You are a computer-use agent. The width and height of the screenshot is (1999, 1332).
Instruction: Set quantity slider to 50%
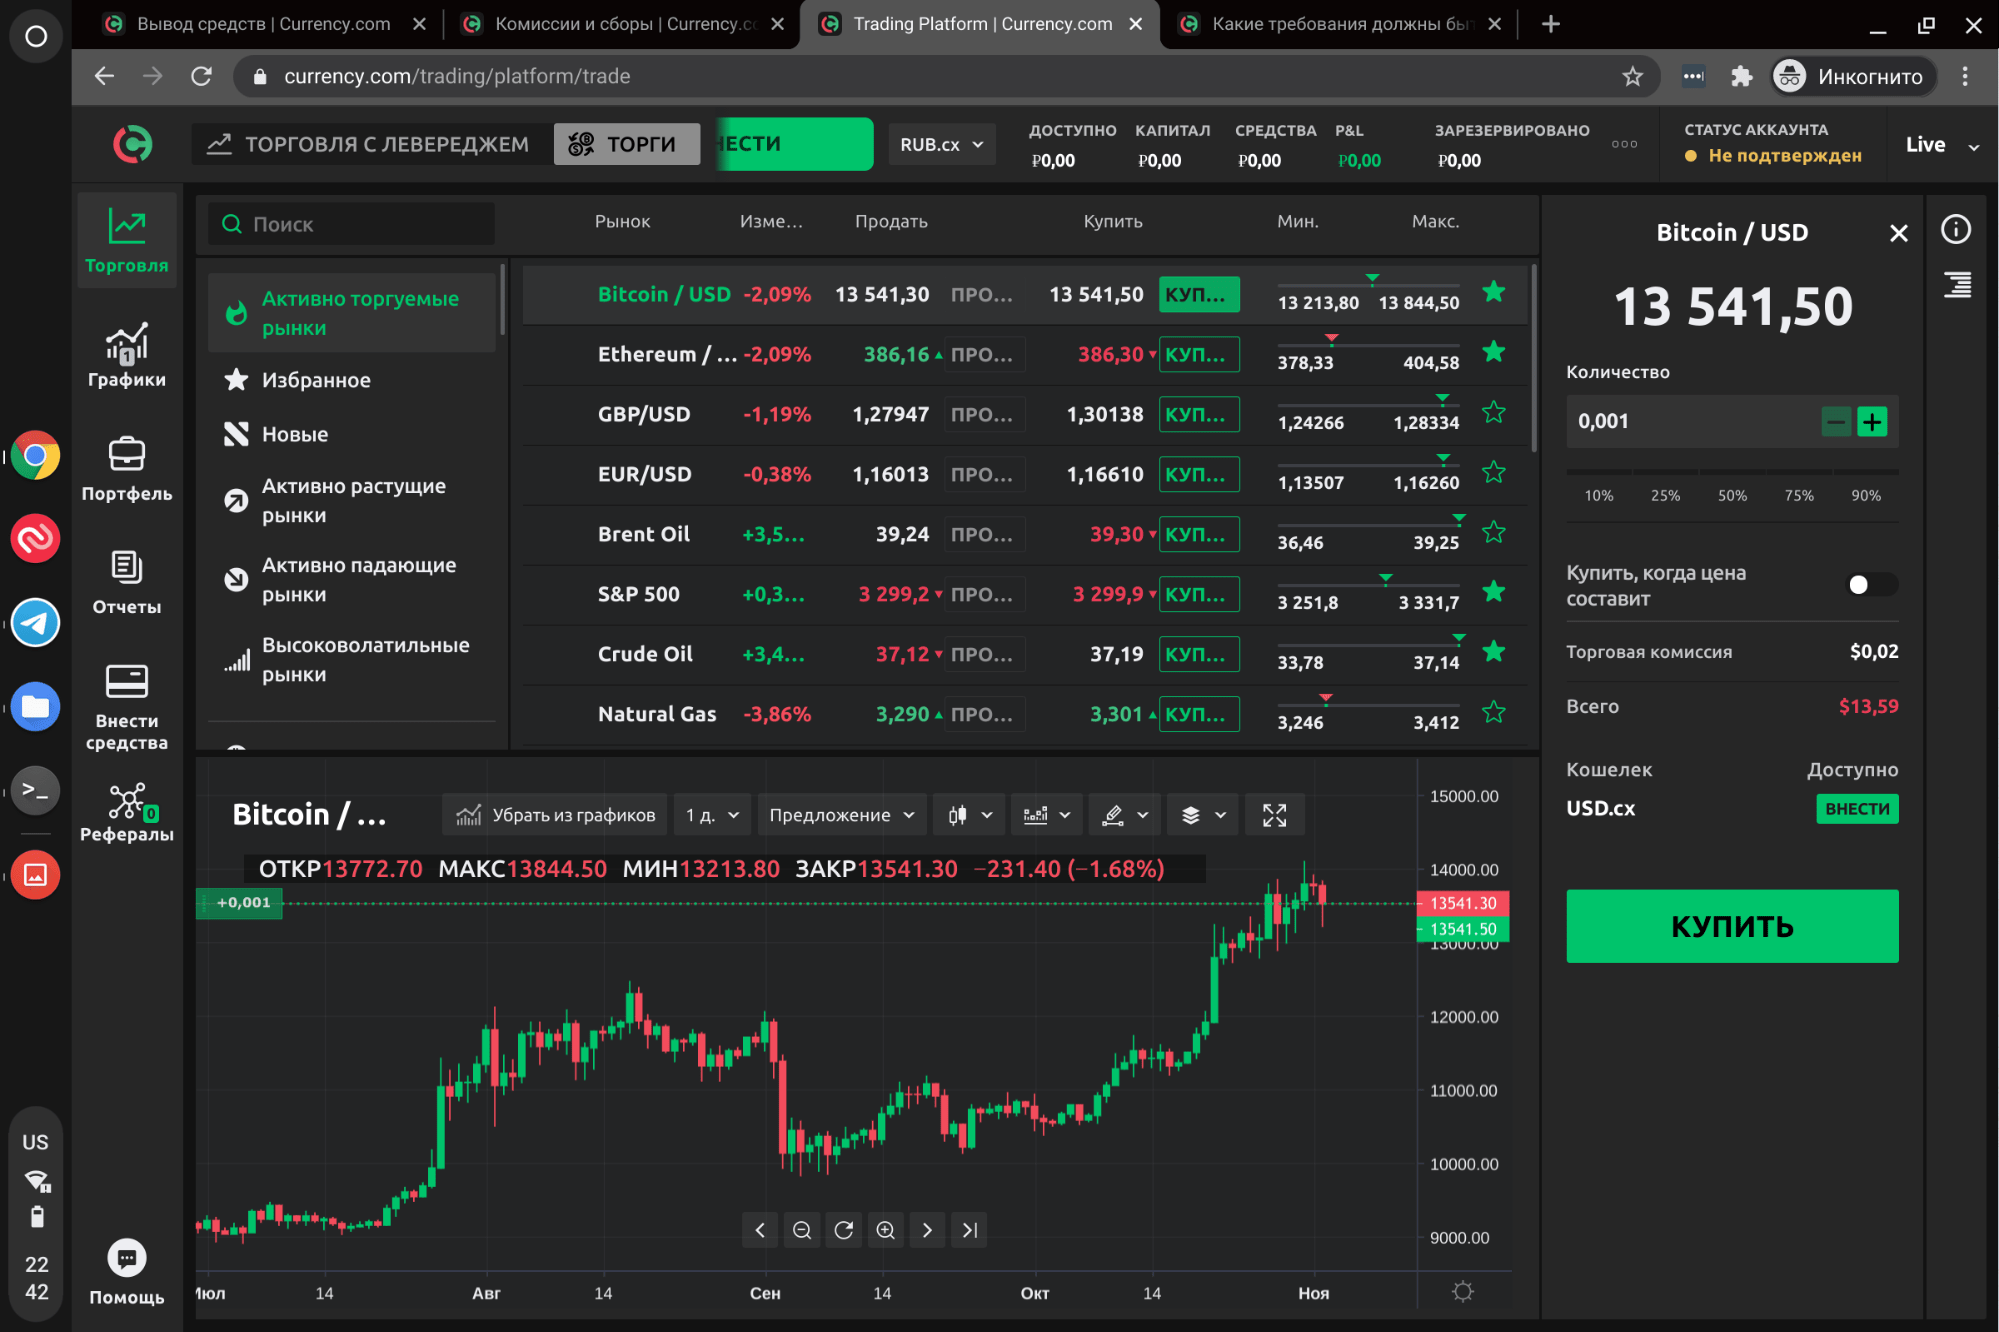(x=1732, y=495)
